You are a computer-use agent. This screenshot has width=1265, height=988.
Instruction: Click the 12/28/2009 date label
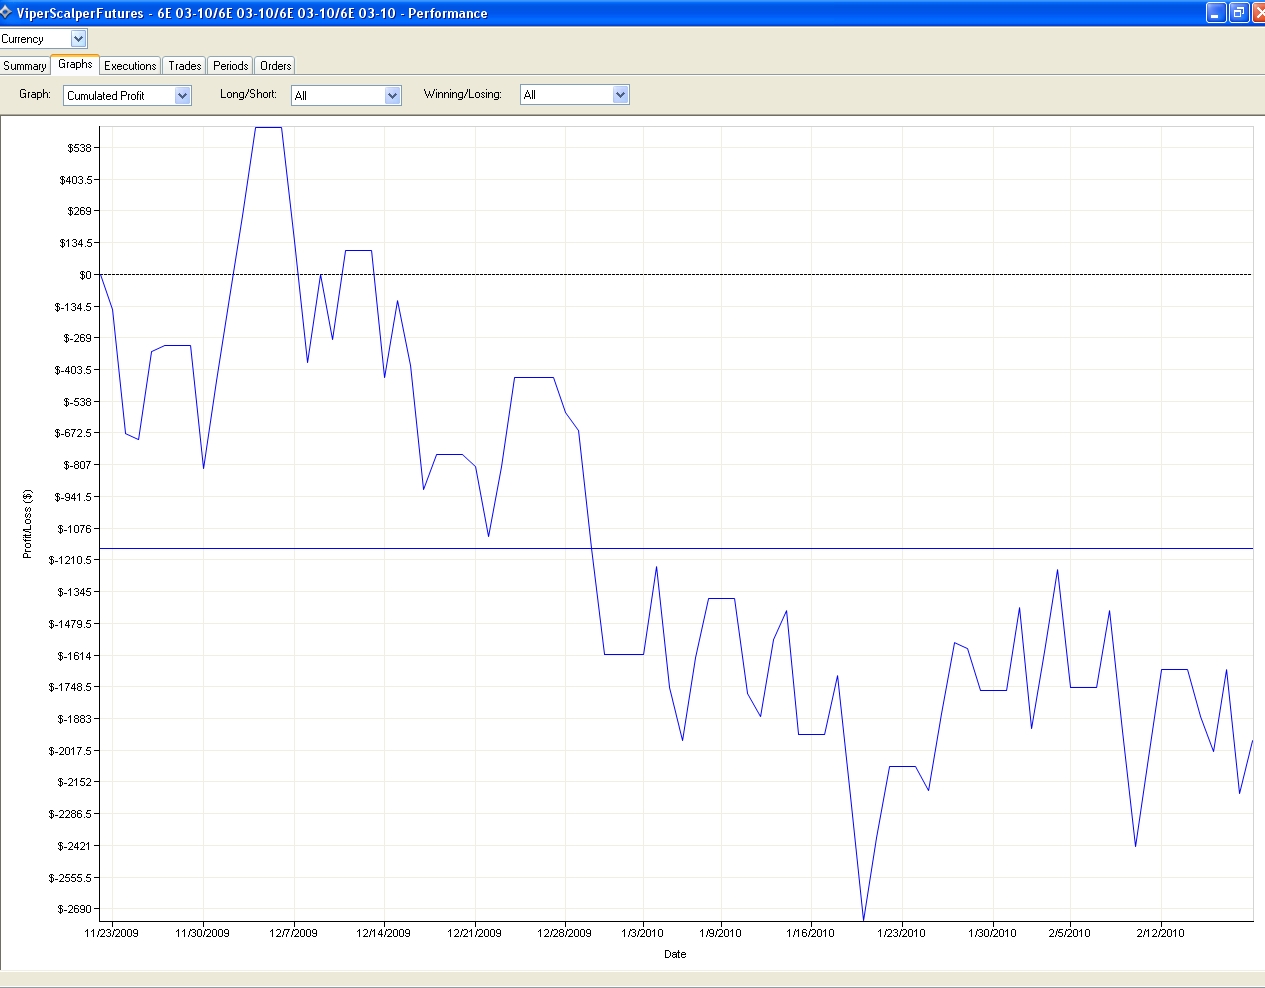[x=565, y=933]
